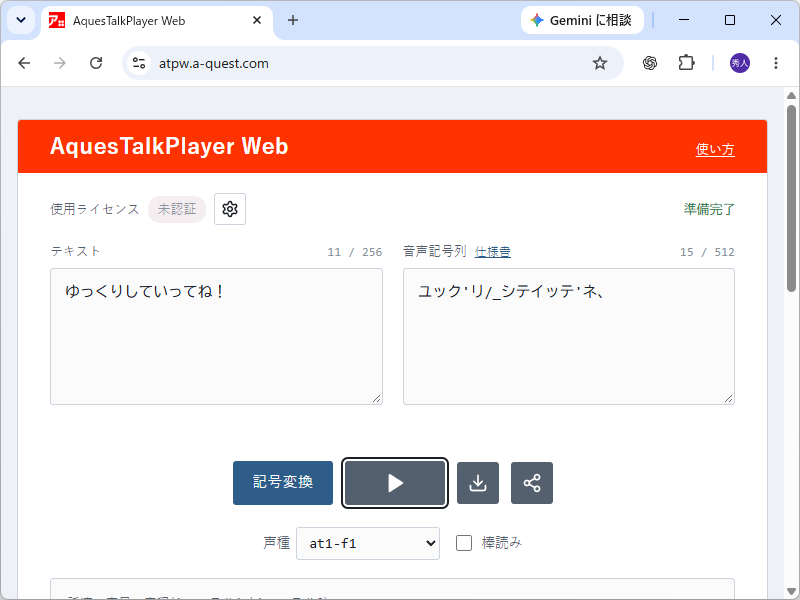Click the atpw.a-quest.com address bar
This screenshot has width=800, height=600.
[x=373, y=63]
